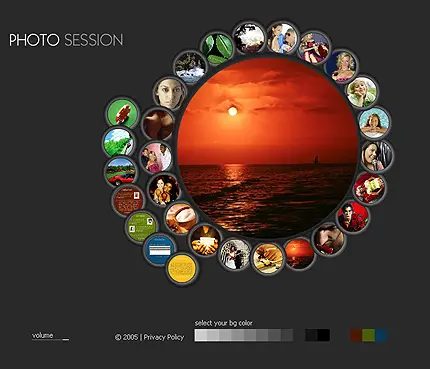This screenshot has width=430, height=369.
Task: Pick the black background swatch
Action: (x=324, y=335)
